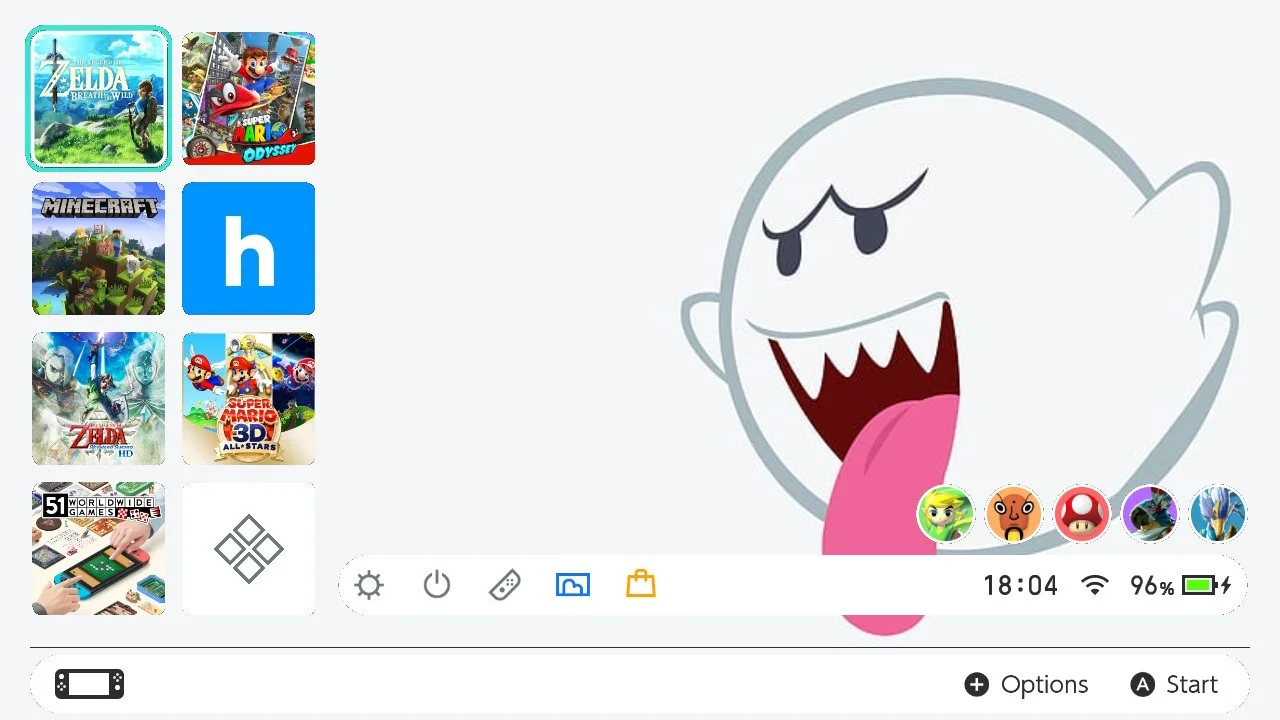This screenshot has height=720, width=1280.
Task: Select the blue bird-character user avatar
Action: 1218,514
